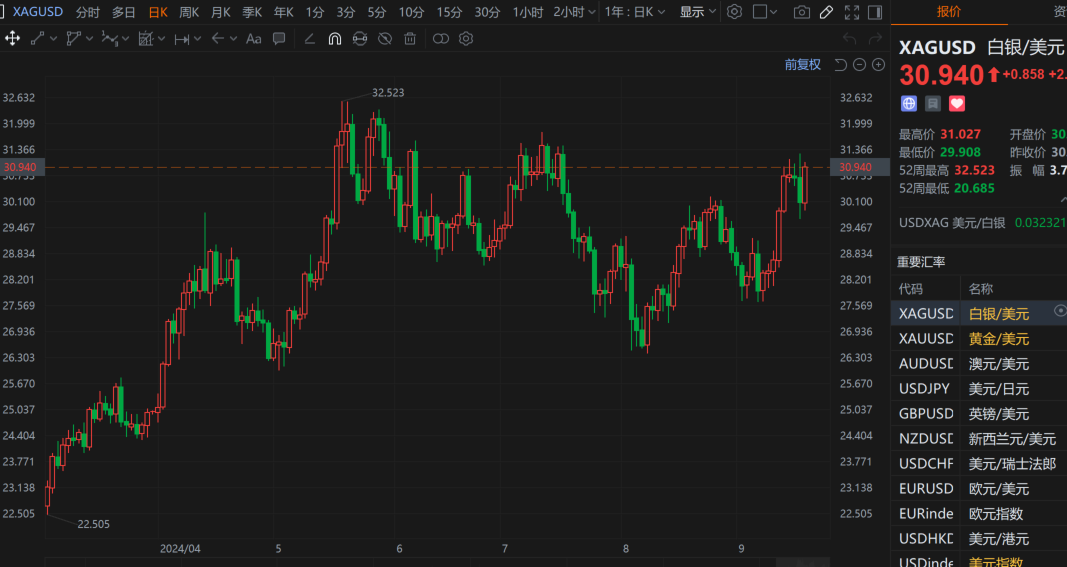Screen dimensions: 1067x567
Task: Select the text annotation tool Aa
Action: tap(253, 39)
